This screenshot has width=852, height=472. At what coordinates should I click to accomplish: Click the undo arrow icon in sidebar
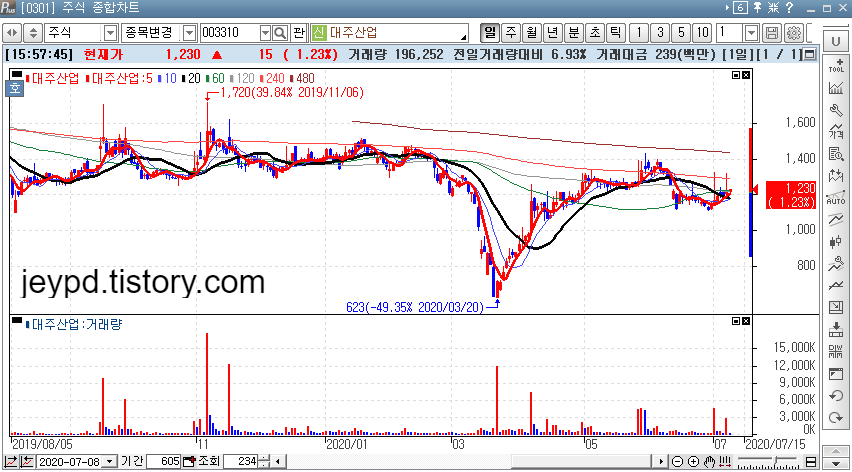click(x=836, y=395)
